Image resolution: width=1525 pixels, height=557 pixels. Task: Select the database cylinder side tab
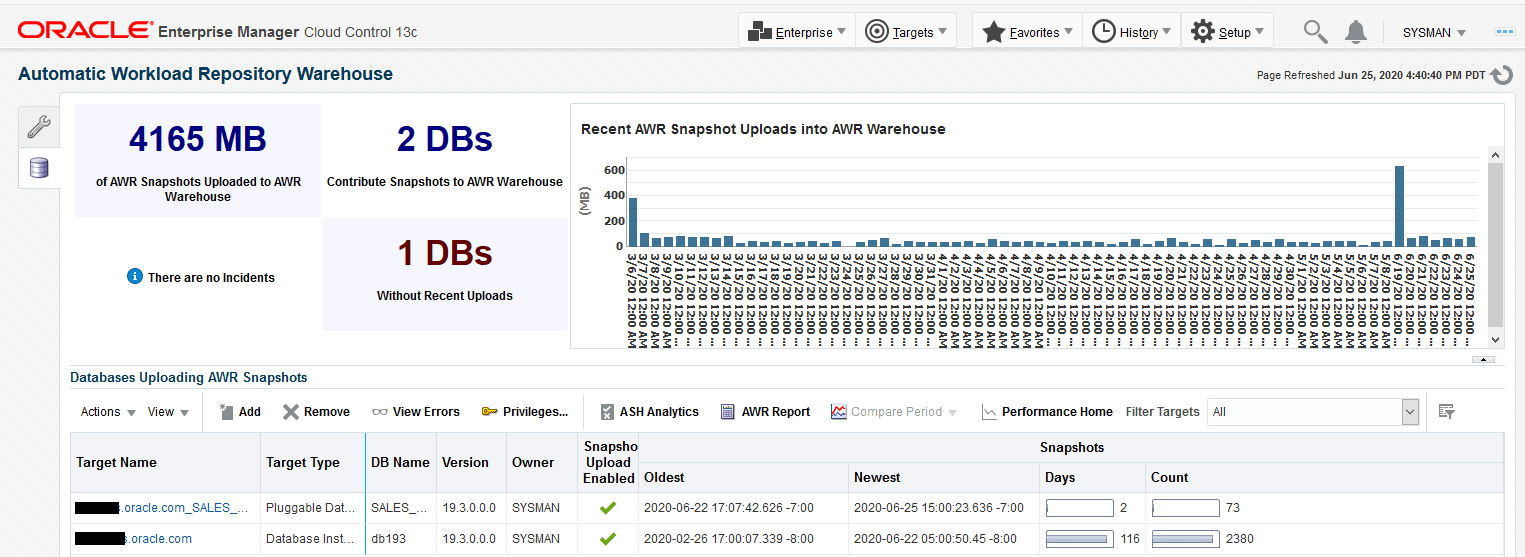click(x=39, y=167)
